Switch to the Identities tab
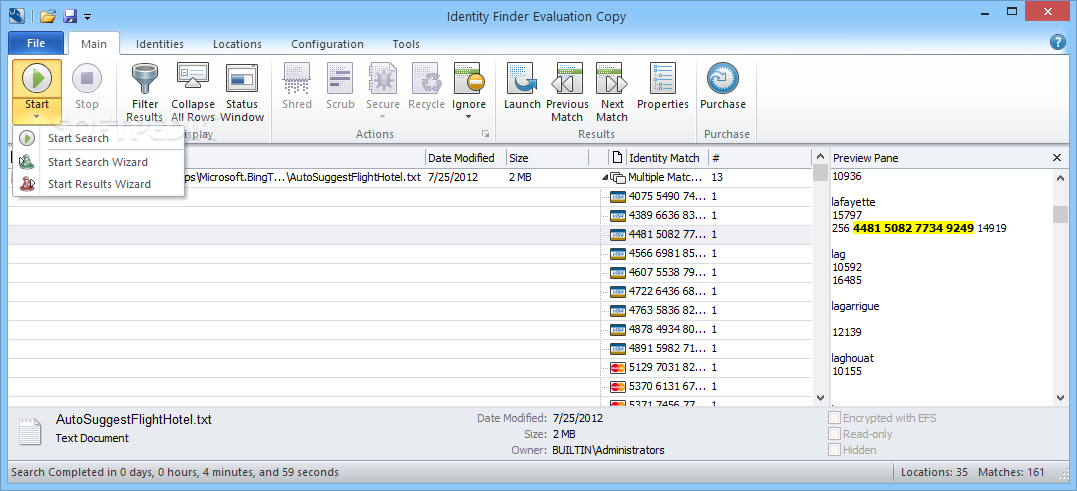 pos(159,44)
